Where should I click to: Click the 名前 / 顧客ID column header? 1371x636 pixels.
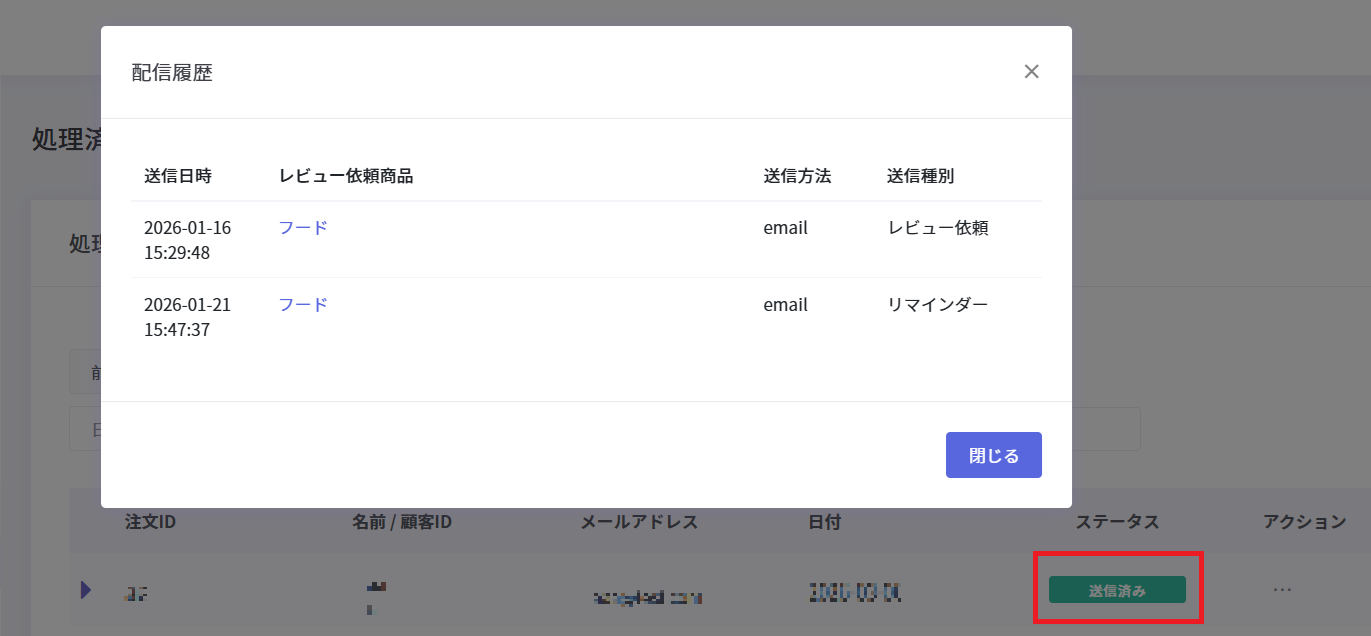coord(402,522)
